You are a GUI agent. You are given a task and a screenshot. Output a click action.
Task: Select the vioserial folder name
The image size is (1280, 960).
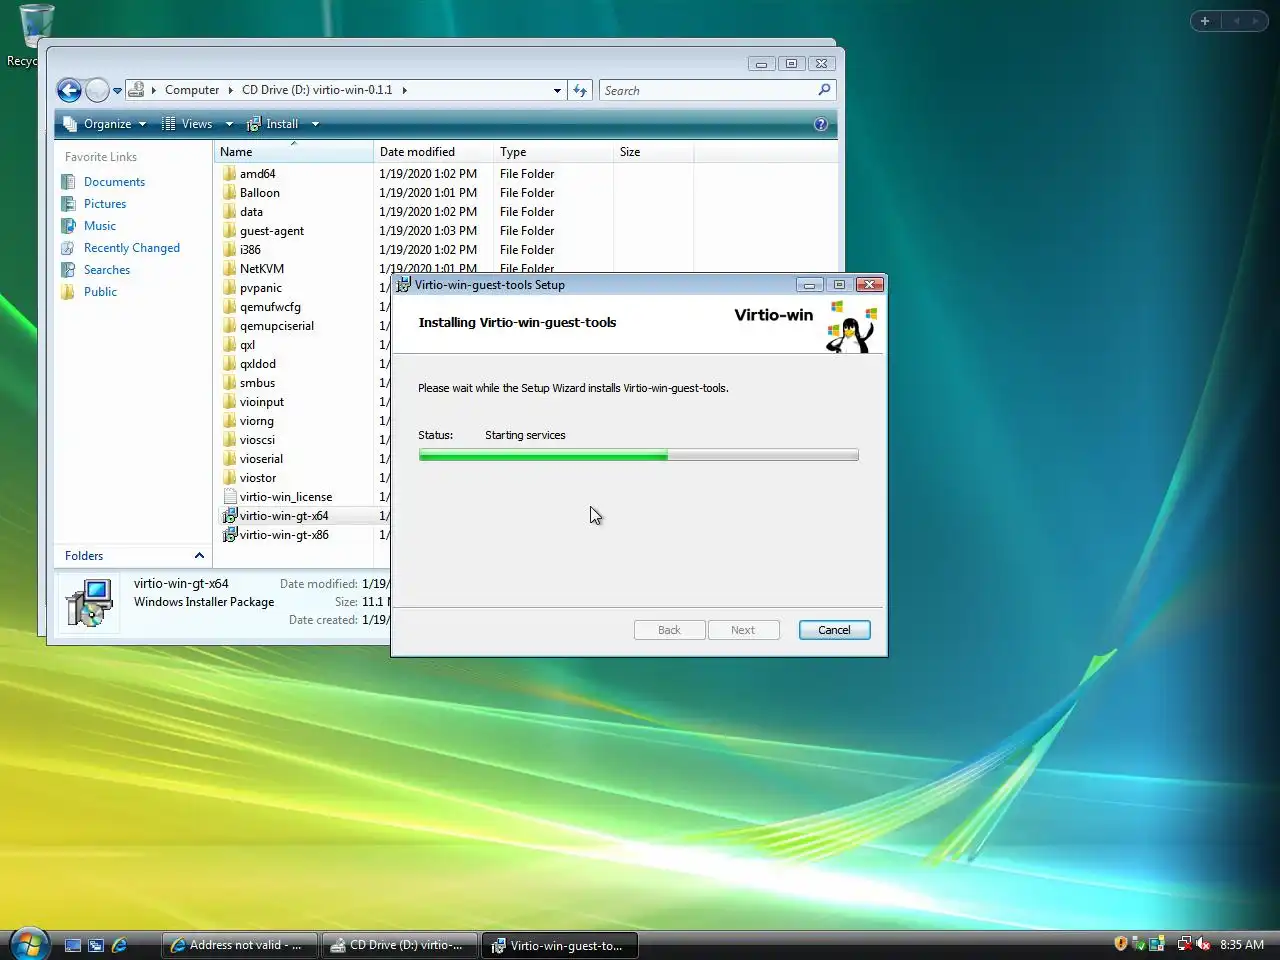pos(261,459)
